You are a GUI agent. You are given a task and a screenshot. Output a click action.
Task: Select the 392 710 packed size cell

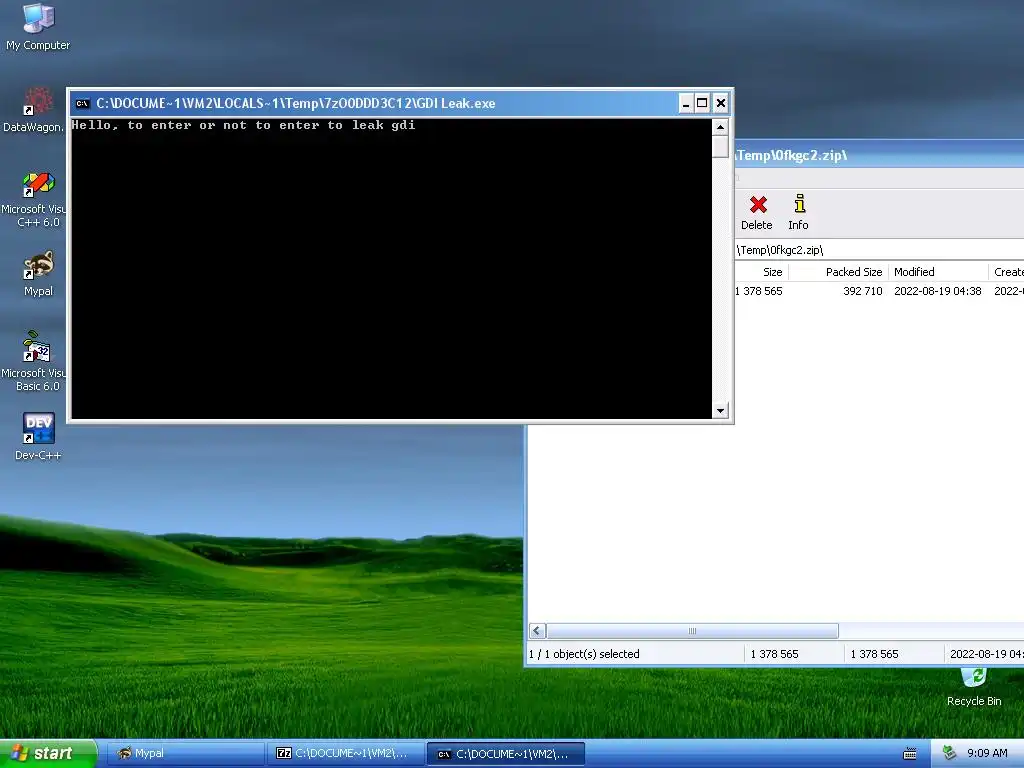pyautogui.click(x=863, y=291)
